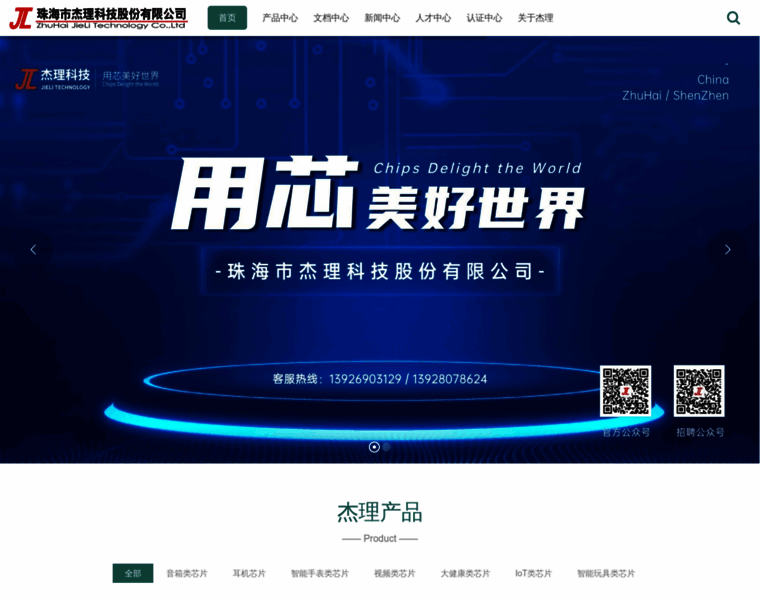Open the 文档中心 menu
The width and height of the screenshot is (760, 600).
[x=331, y=18]
